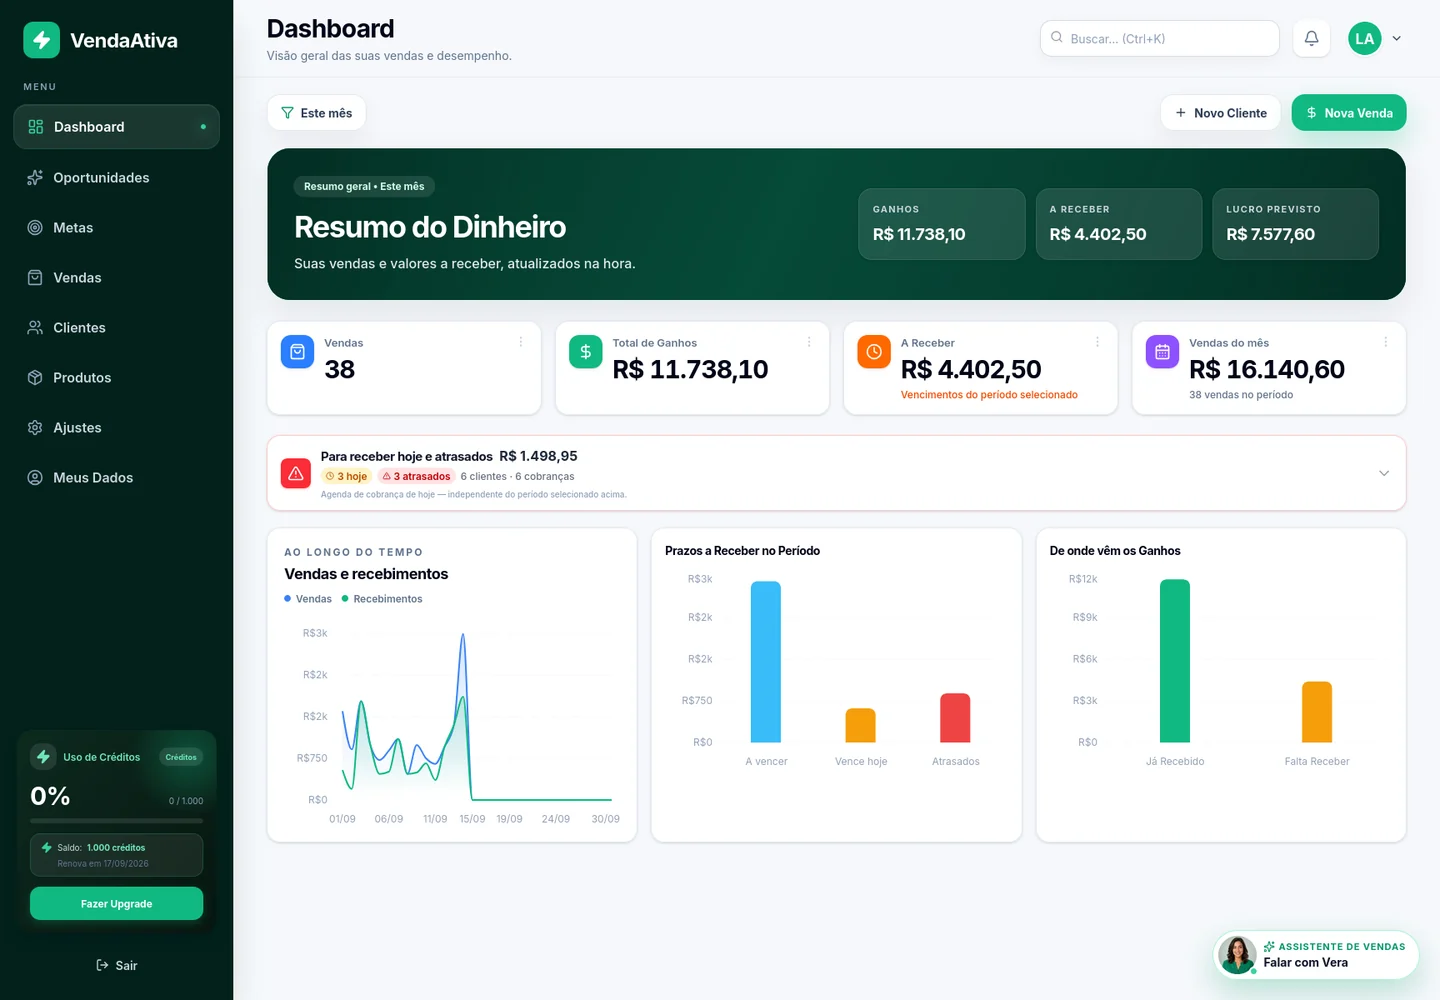Viewport: 1440px width, 1000px height.
Task: Click the Fazer Upgrade button
Action: tap(116, 904)
